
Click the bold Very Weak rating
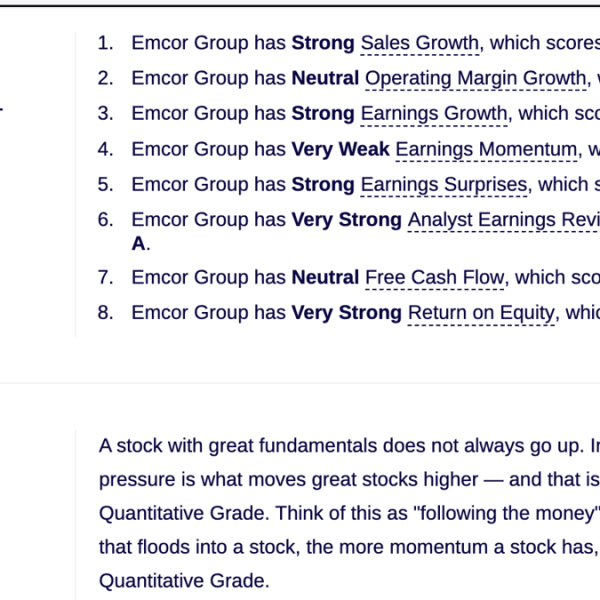pos(341,149)
